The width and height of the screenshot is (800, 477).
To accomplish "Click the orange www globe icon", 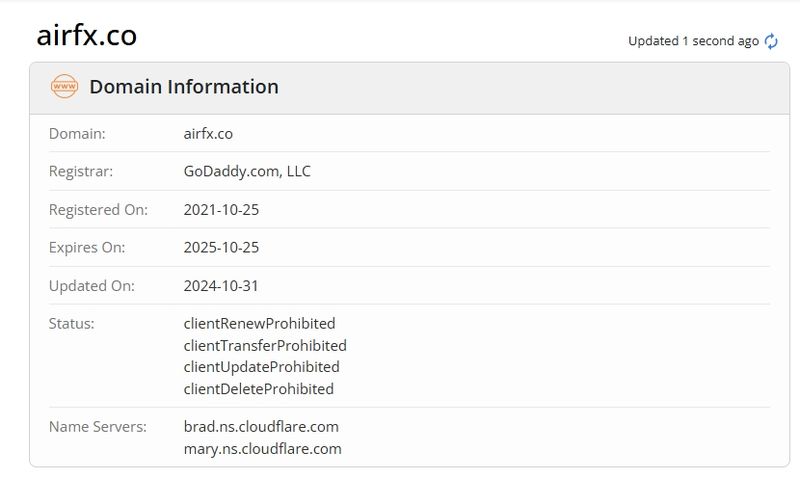I will (64, 86).
